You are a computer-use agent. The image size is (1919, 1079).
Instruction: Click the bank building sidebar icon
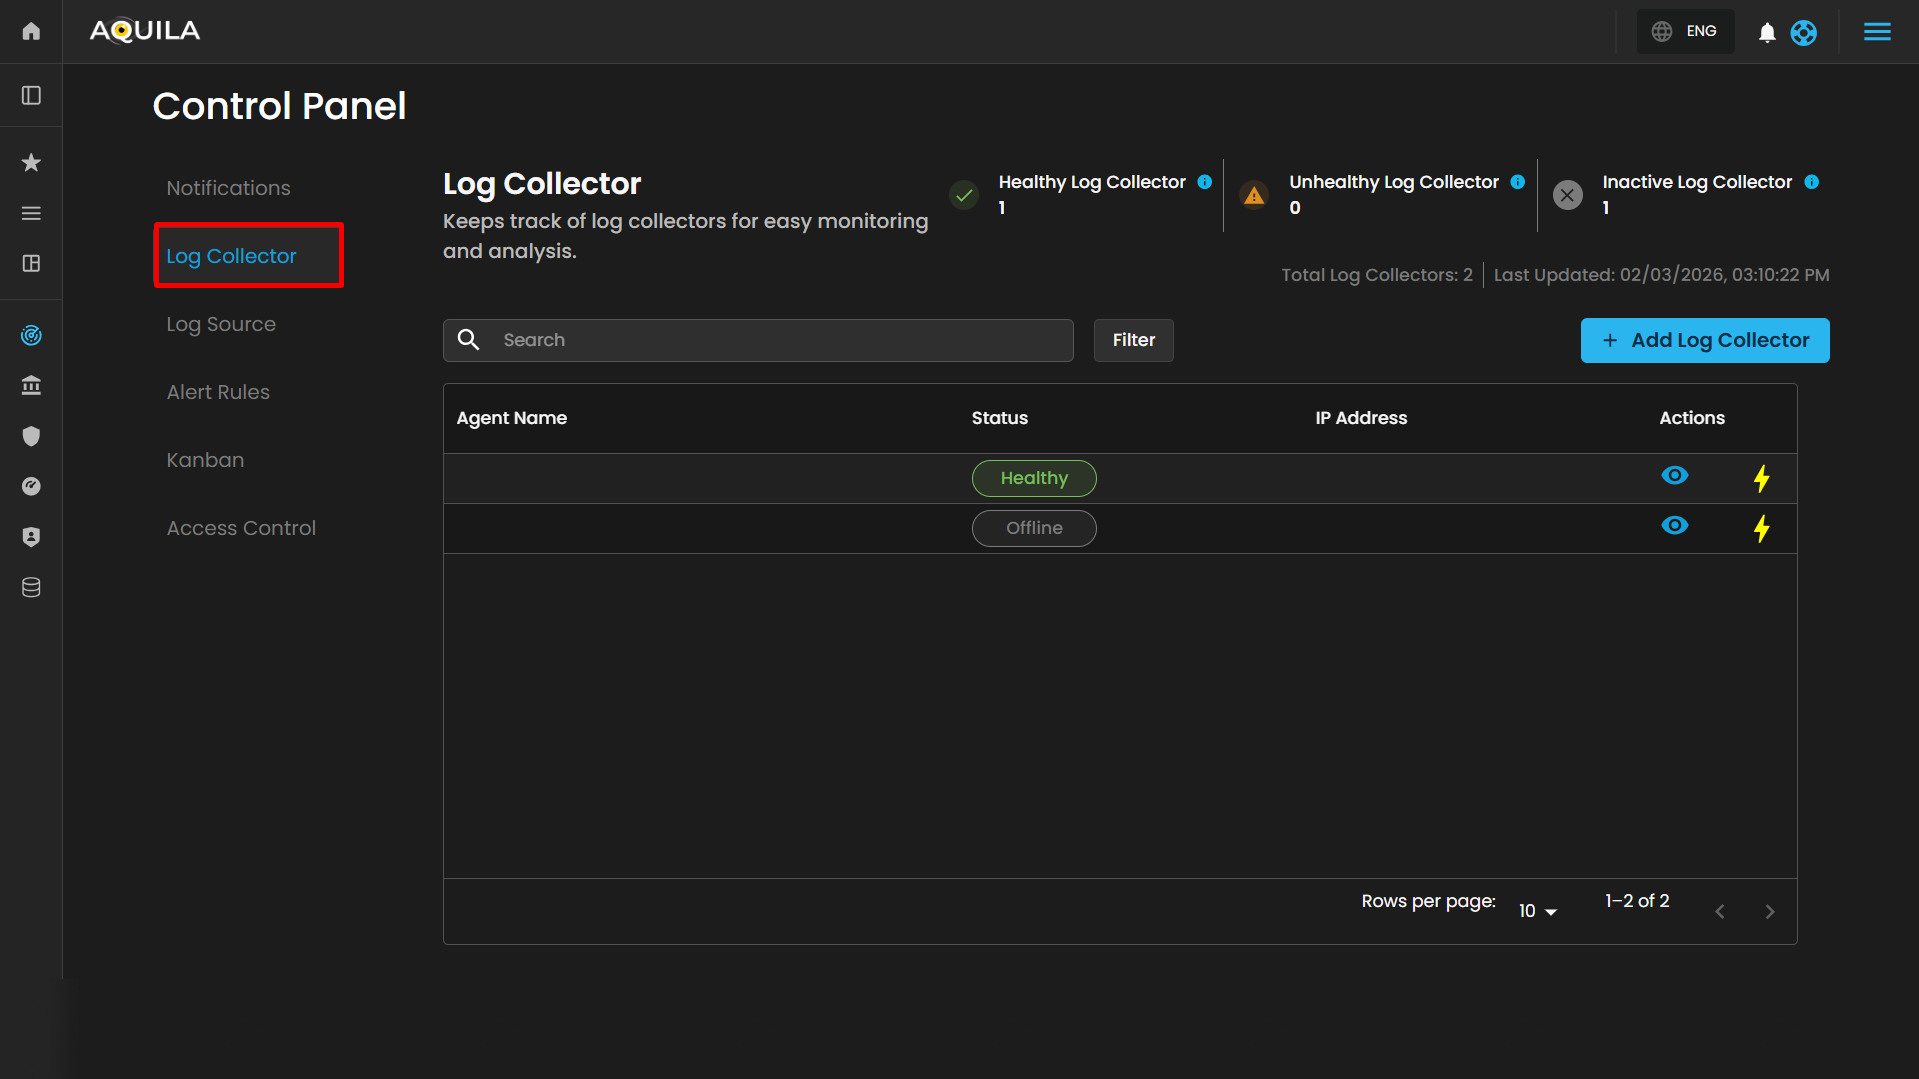[31, 385]
